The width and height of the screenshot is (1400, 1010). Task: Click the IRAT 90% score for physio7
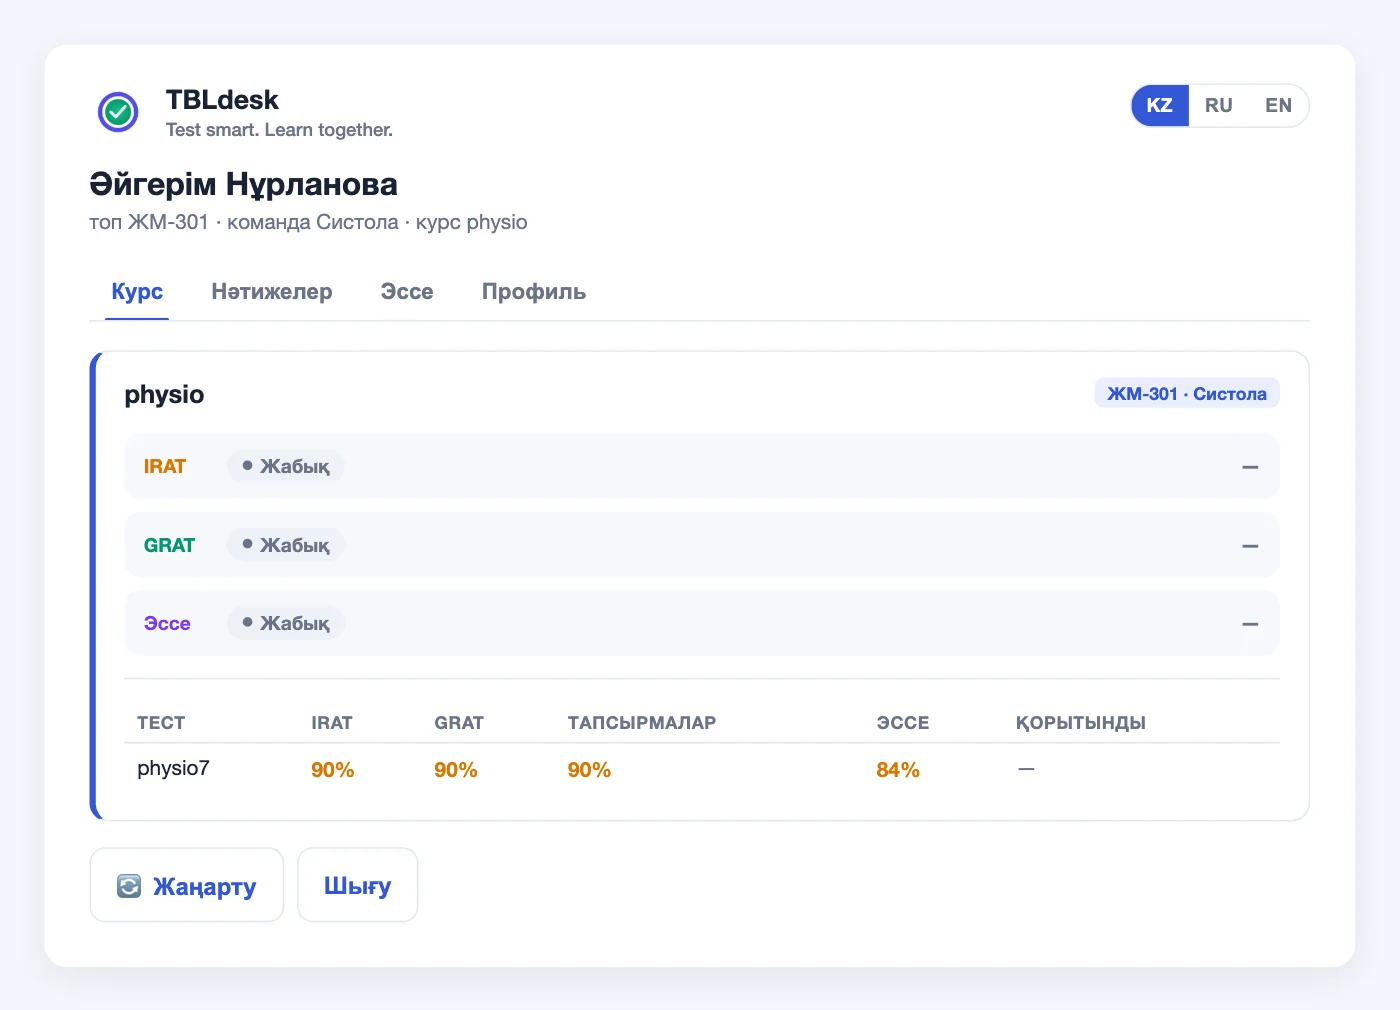333,770
